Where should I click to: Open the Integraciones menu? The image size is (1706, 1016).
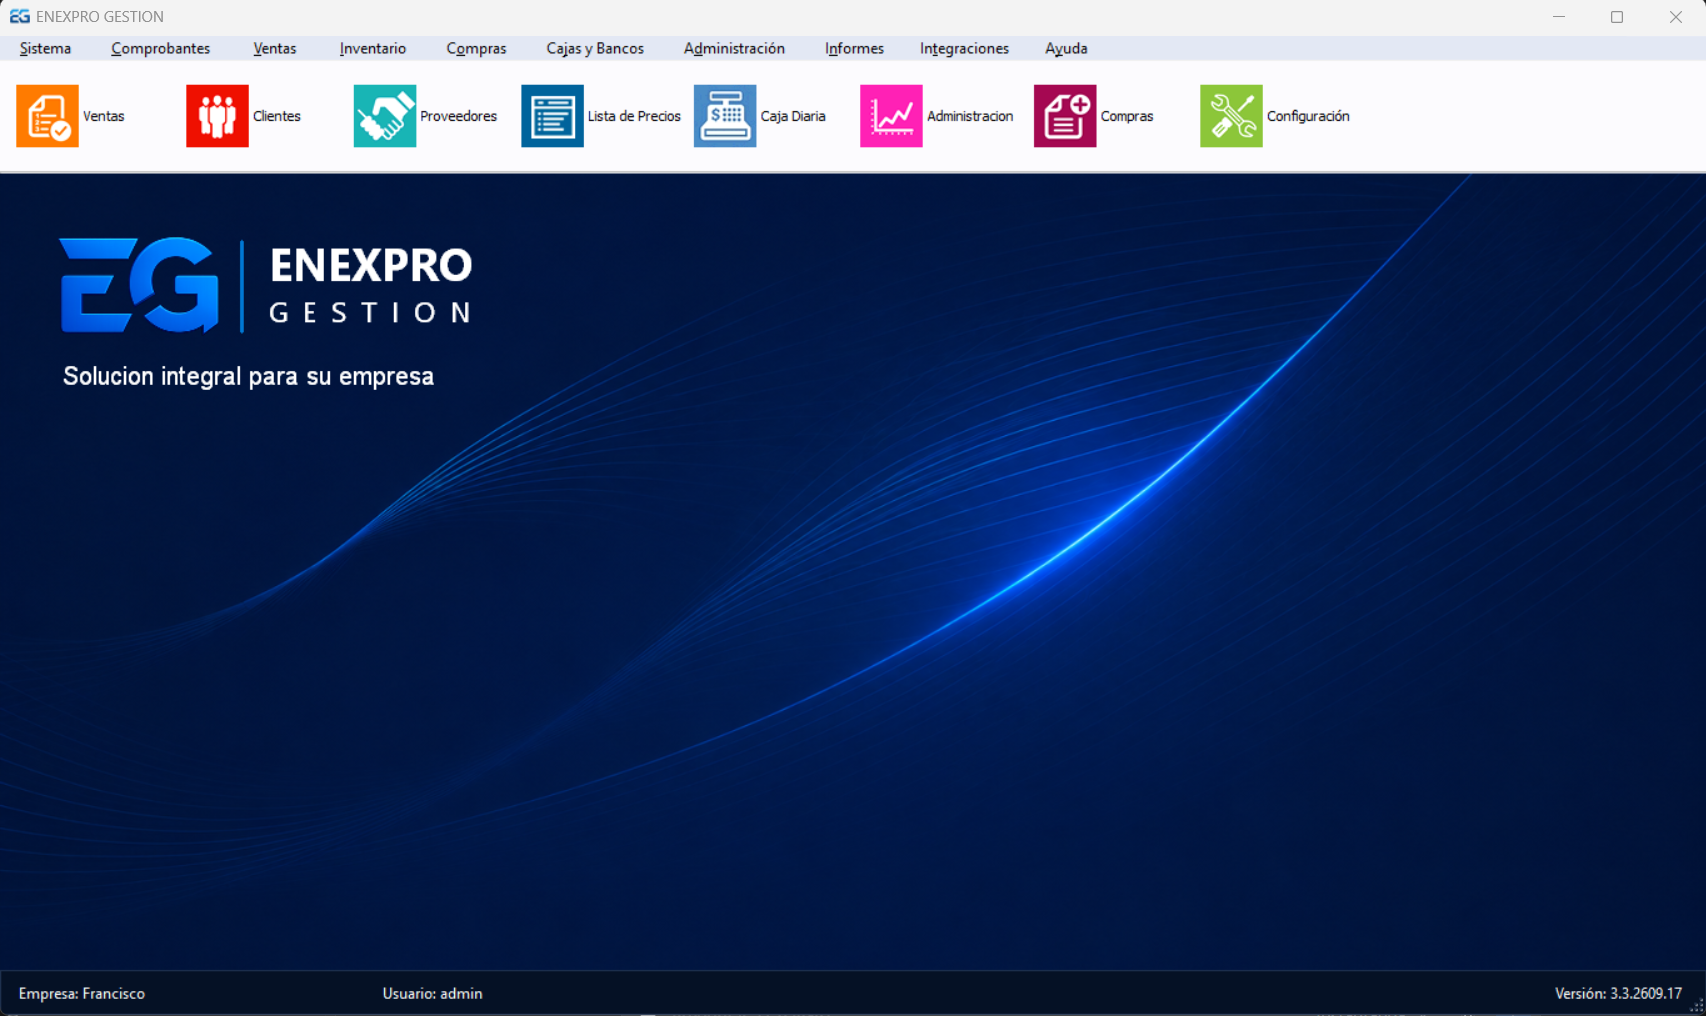(964, 48)
